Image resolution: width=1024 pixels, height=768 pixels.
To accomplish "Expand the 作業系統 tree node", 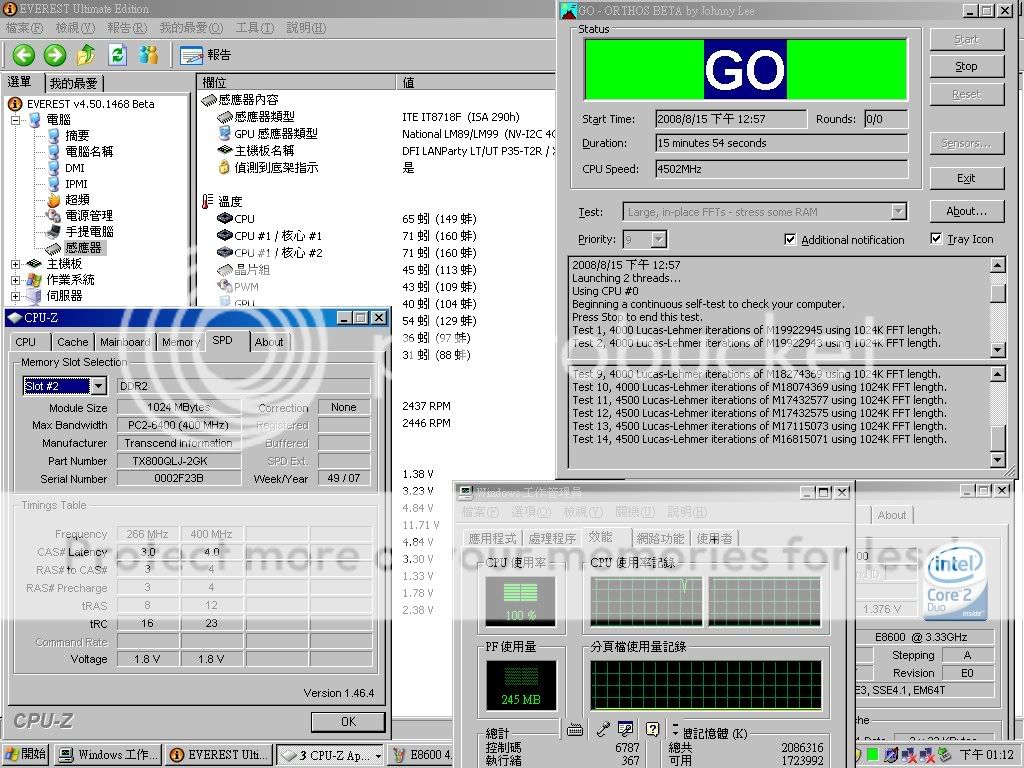I will tap(16, 280).
